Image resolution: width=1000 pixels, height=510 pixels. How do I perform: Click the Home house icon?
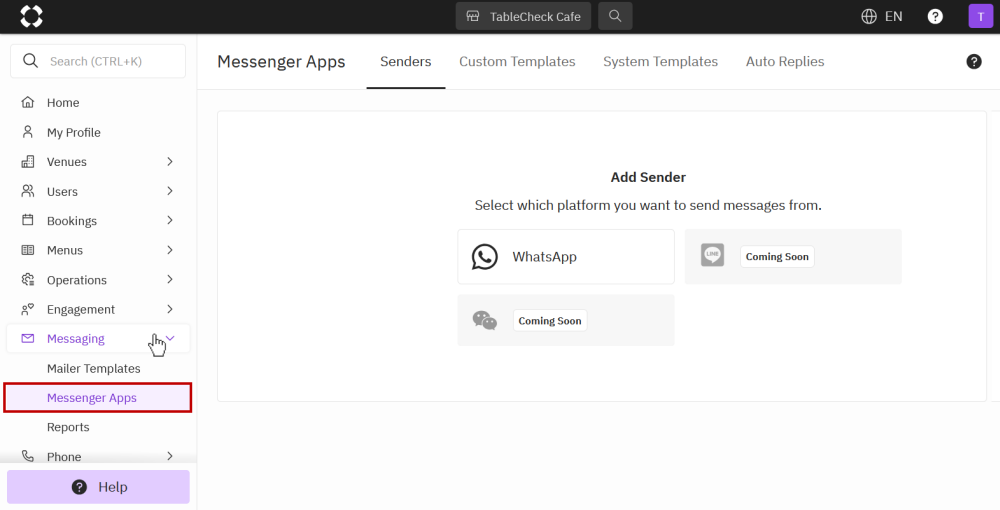point(27,102)
